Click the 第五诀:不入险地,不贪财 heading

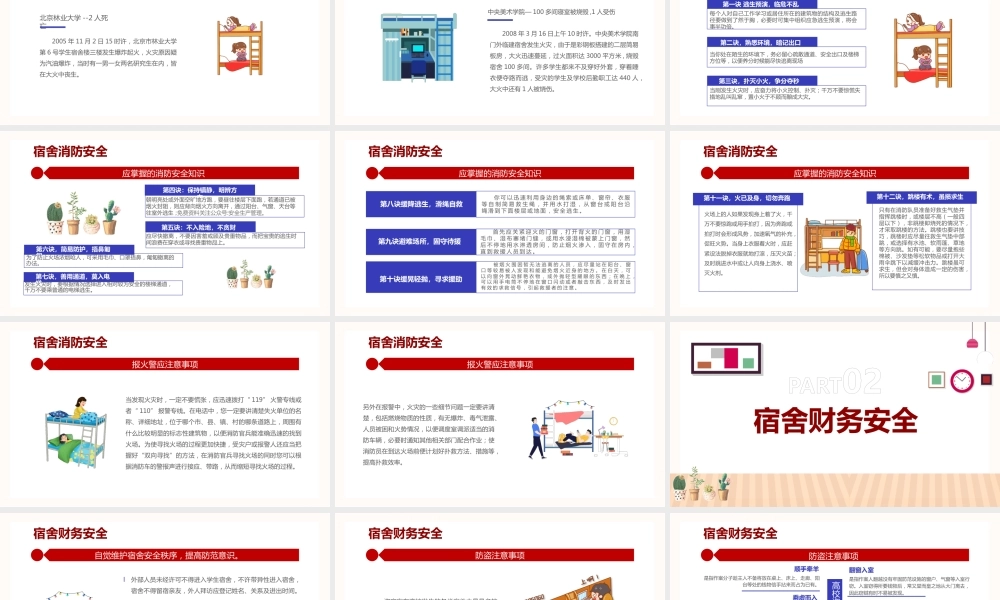[200, 227]
